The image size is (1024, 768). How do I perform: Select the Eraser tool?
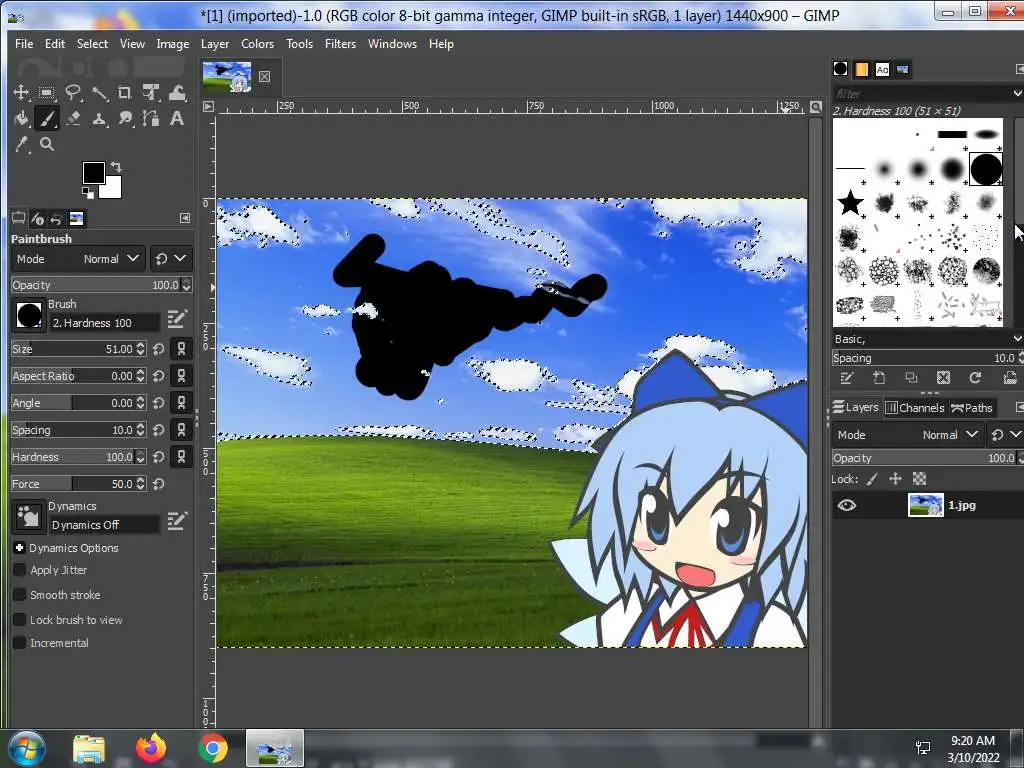72,119
